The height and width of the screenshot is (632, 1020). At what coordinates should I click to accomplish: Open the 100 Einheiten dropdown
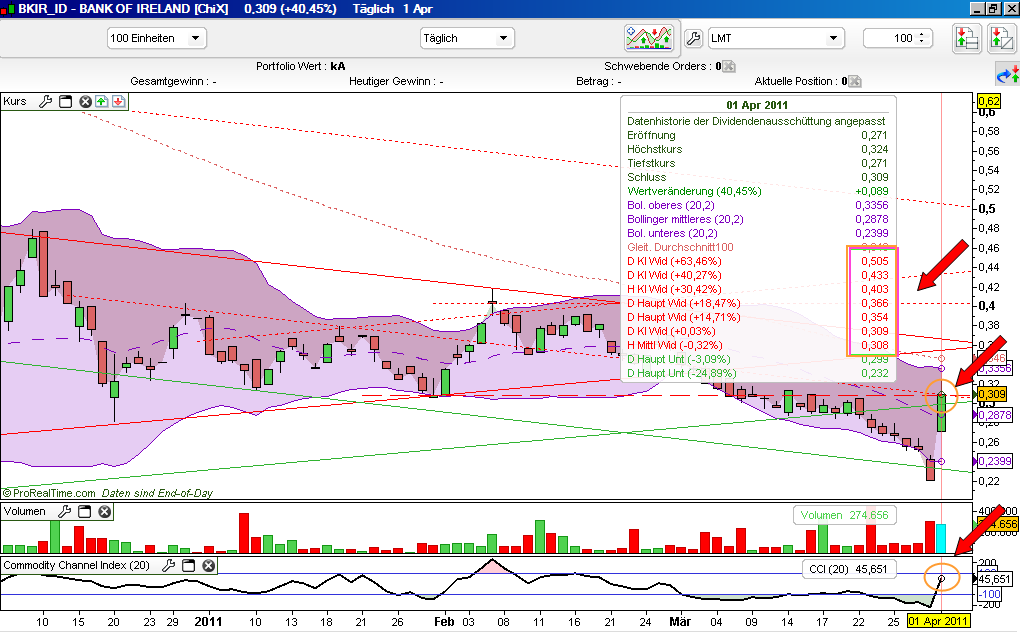point(157,38)
